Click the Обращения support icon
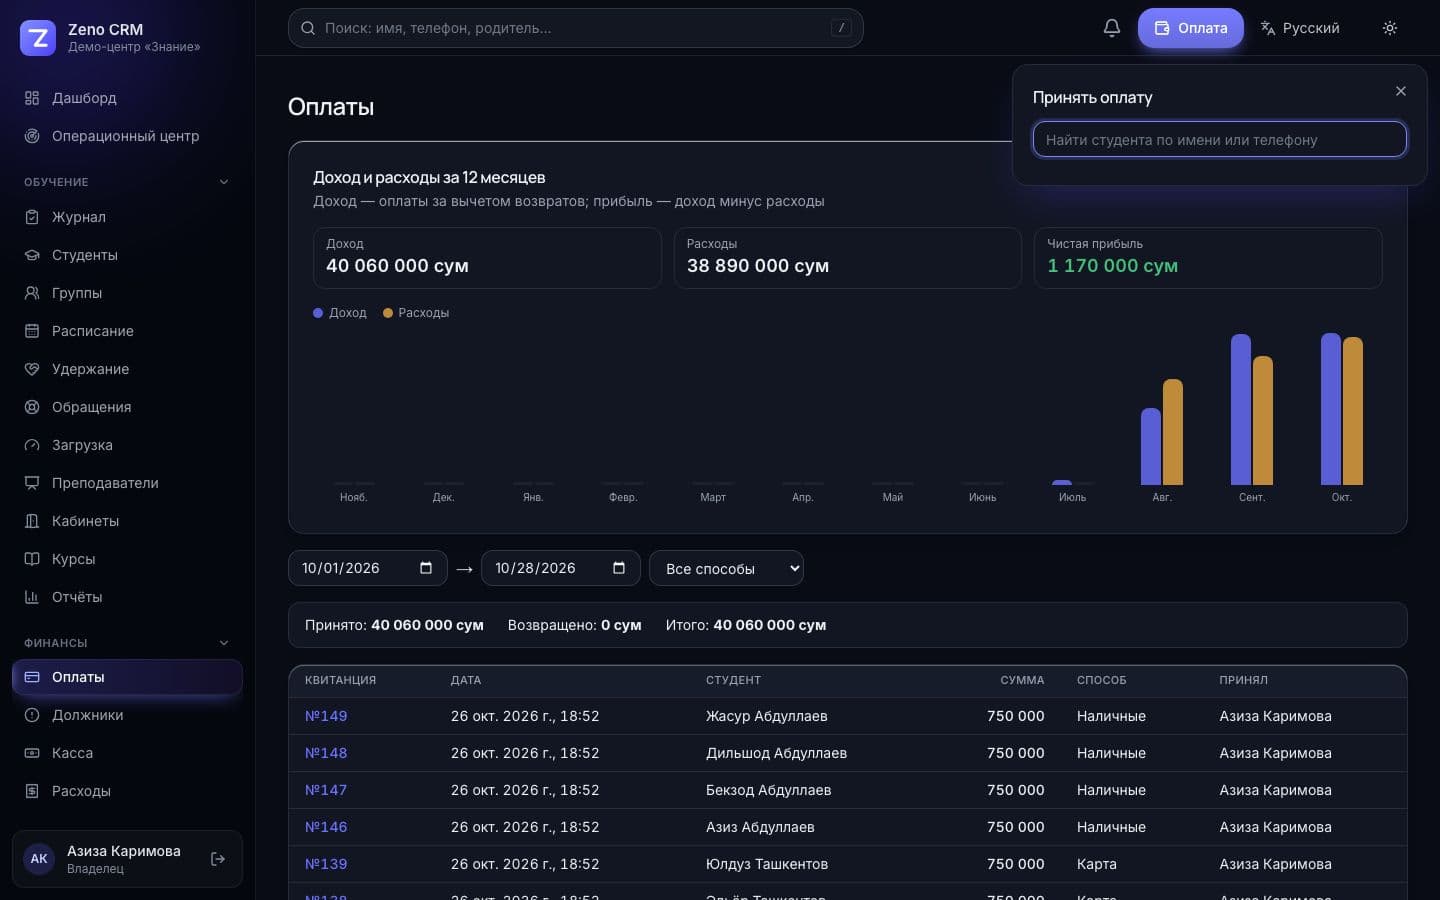This screenshot has height=900, width=1440. [32, 407]
